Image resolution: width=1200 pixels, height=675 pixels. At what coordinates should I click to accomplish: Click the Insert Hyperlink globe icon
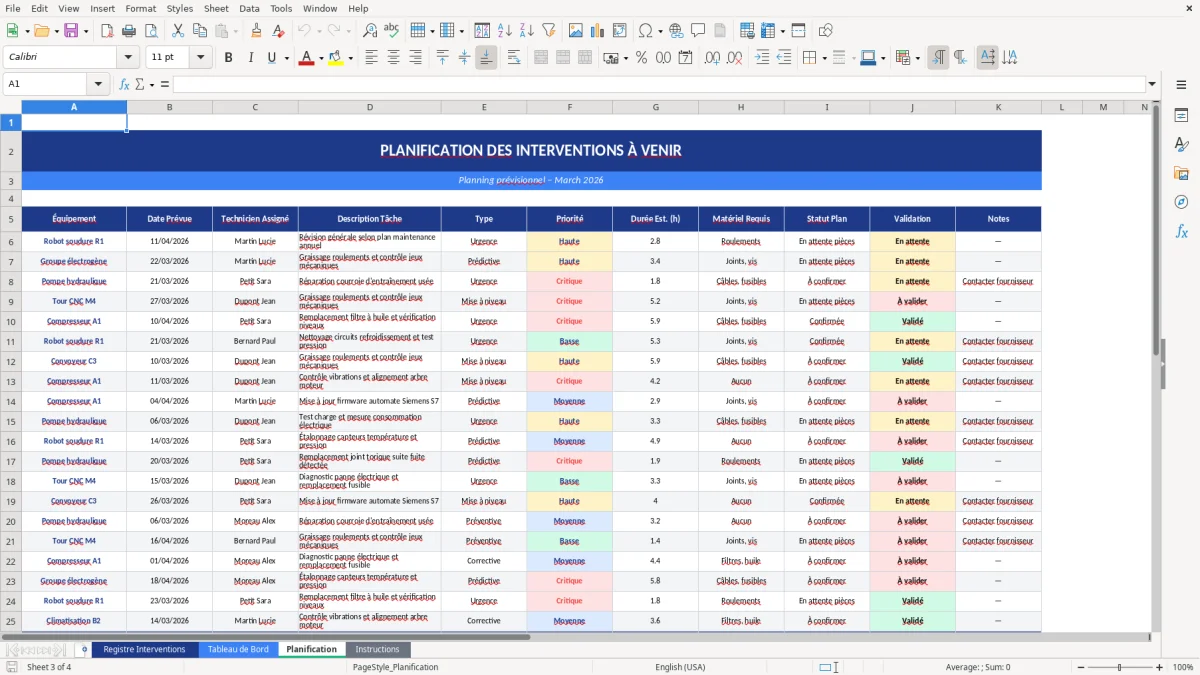(x=676, y=31)
